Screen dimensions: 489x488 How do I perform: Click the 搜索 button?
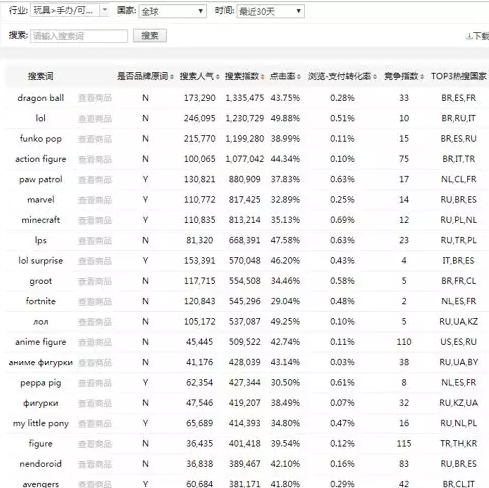[x=150, y=35]
